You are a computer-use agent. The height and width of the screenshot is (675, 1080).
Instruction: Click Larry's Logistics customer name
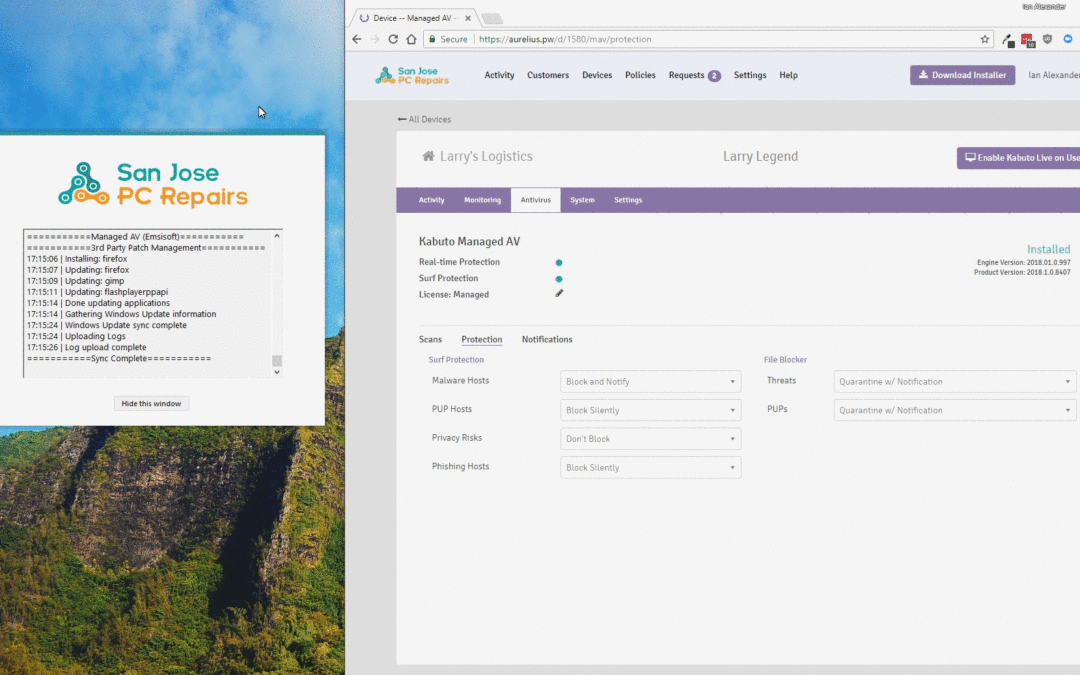point(486,156)
